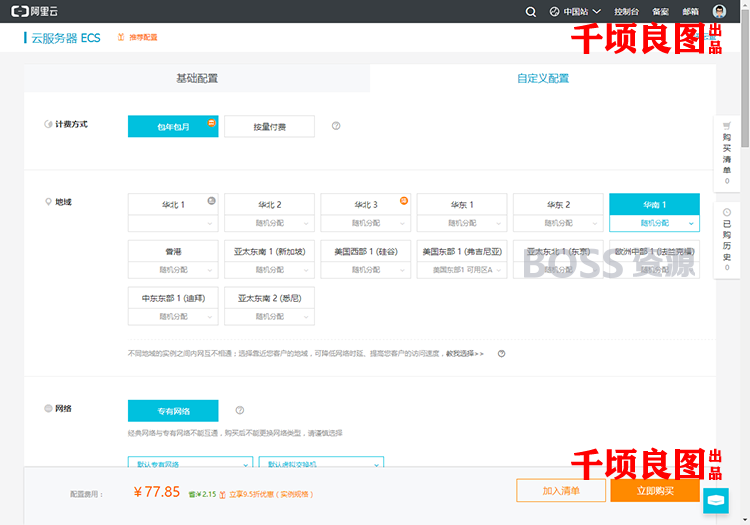Open zone dropdown under 华北 2
Viewport: 750px width, 525px height.
[x=269, y=223]
